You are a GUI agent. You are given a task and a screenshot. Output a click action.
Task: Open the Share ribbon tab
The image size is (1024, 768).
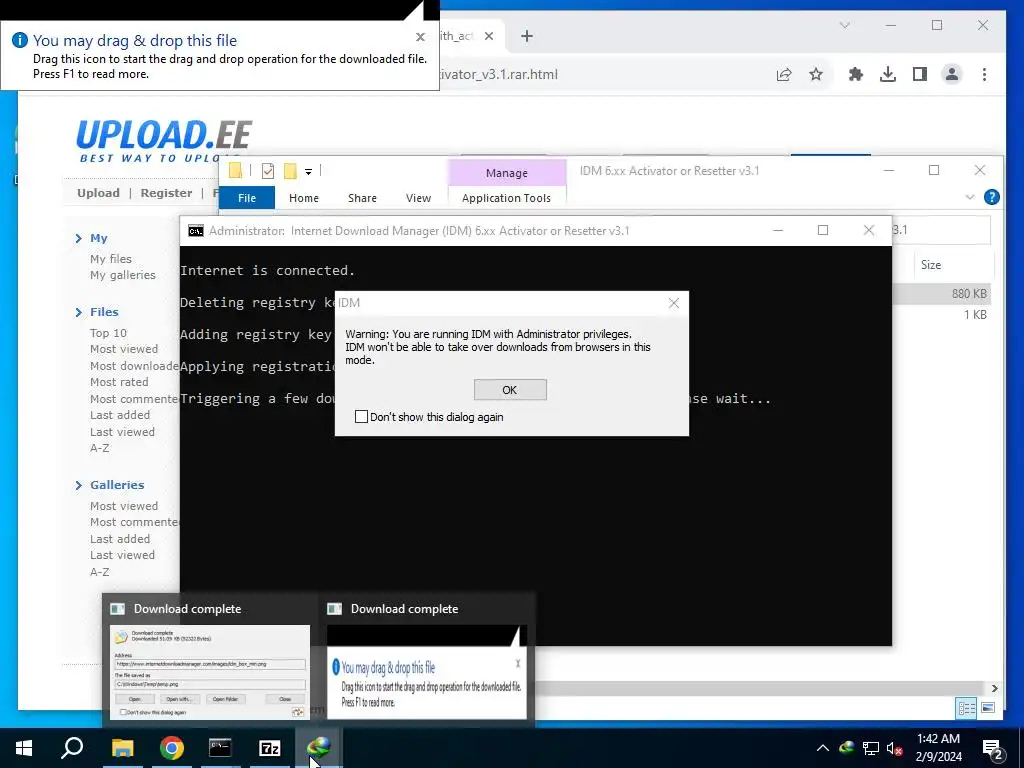coord(362,198)
